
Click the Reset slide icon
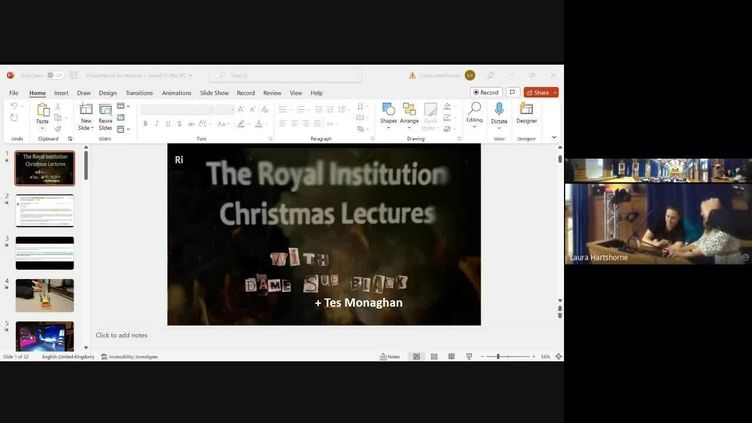[121, 118]
